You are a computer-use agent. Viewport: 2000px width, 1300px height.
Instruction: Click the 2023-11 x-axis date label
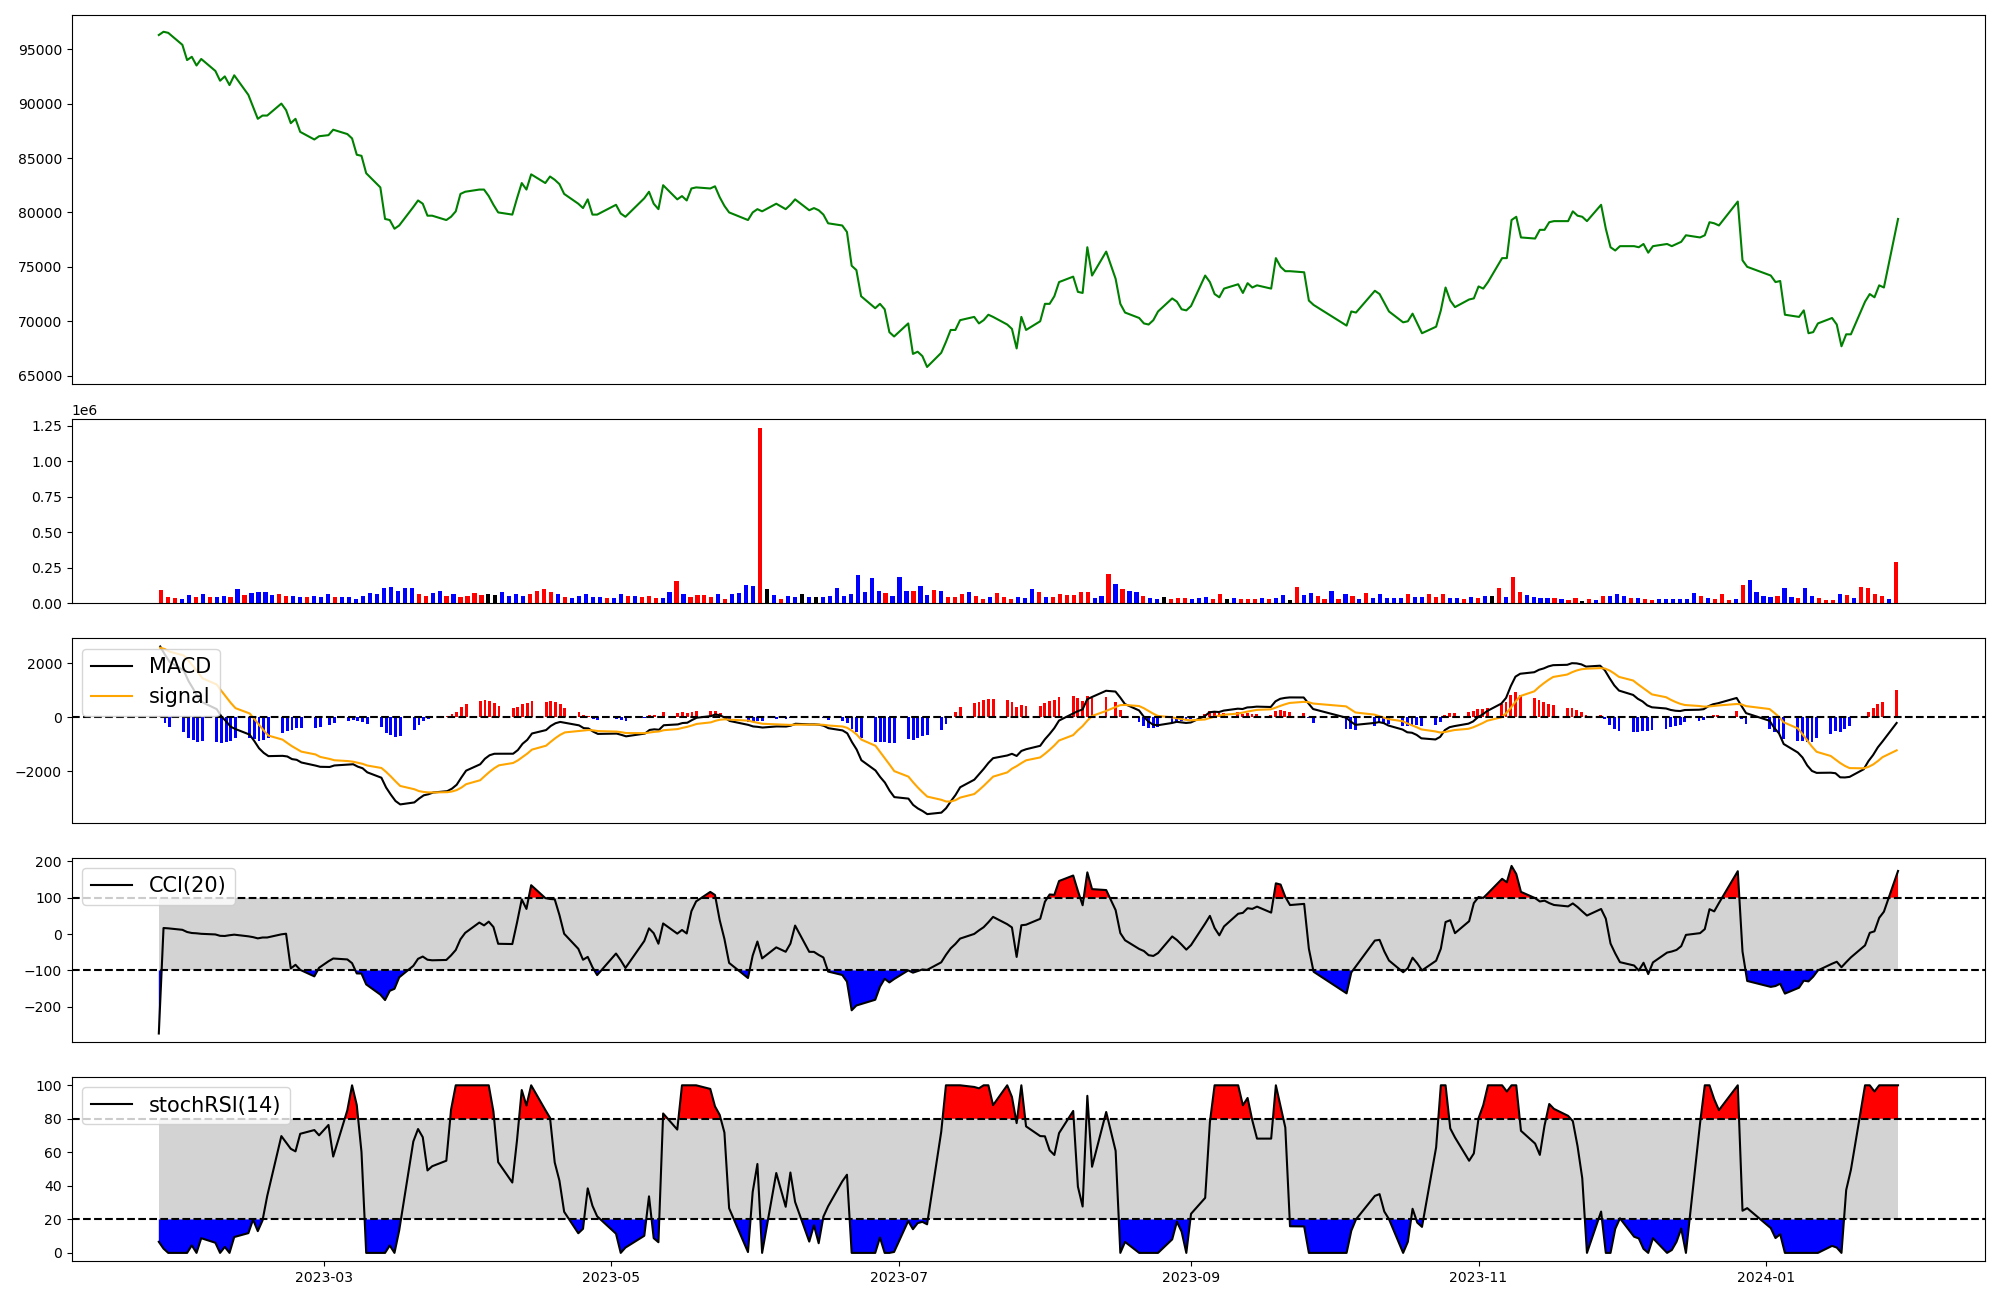click(x=1478, y=1277)
